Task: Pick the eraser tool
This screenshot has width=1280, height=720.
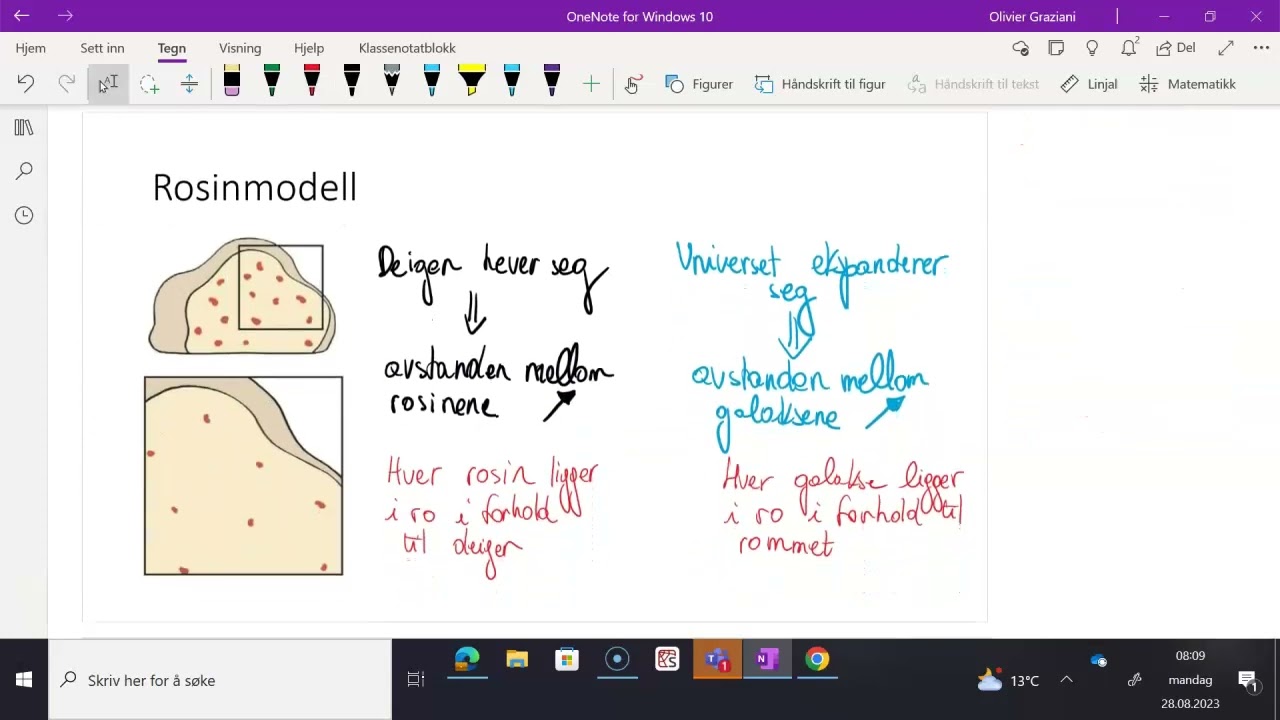Action: [x=232, y=81]
